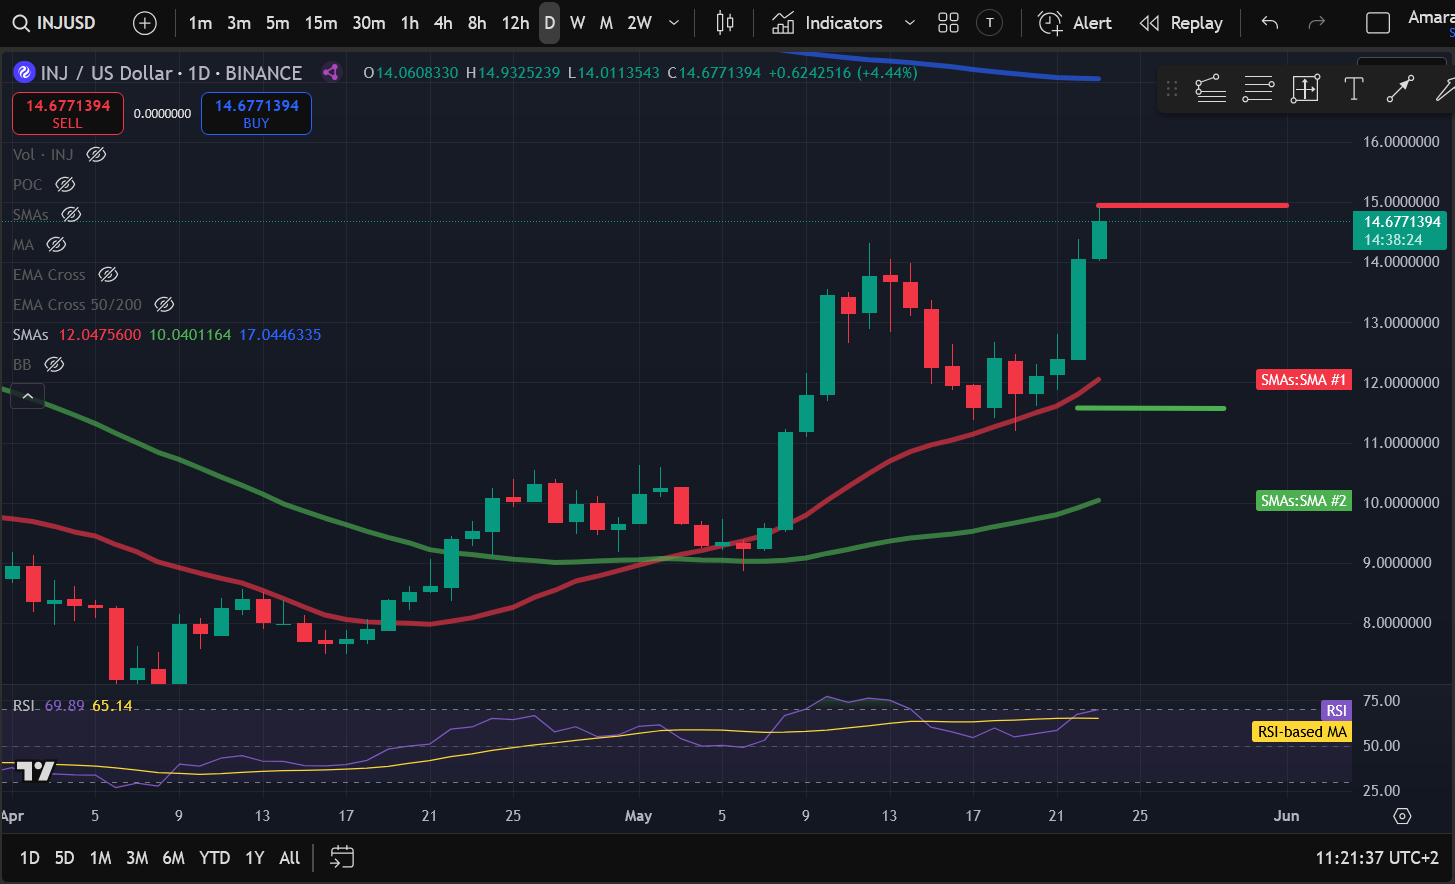This screenshot has height=884, width=1455.
Task: Collapse the indicator legend chevron
Action: click(x=28, y=397)
